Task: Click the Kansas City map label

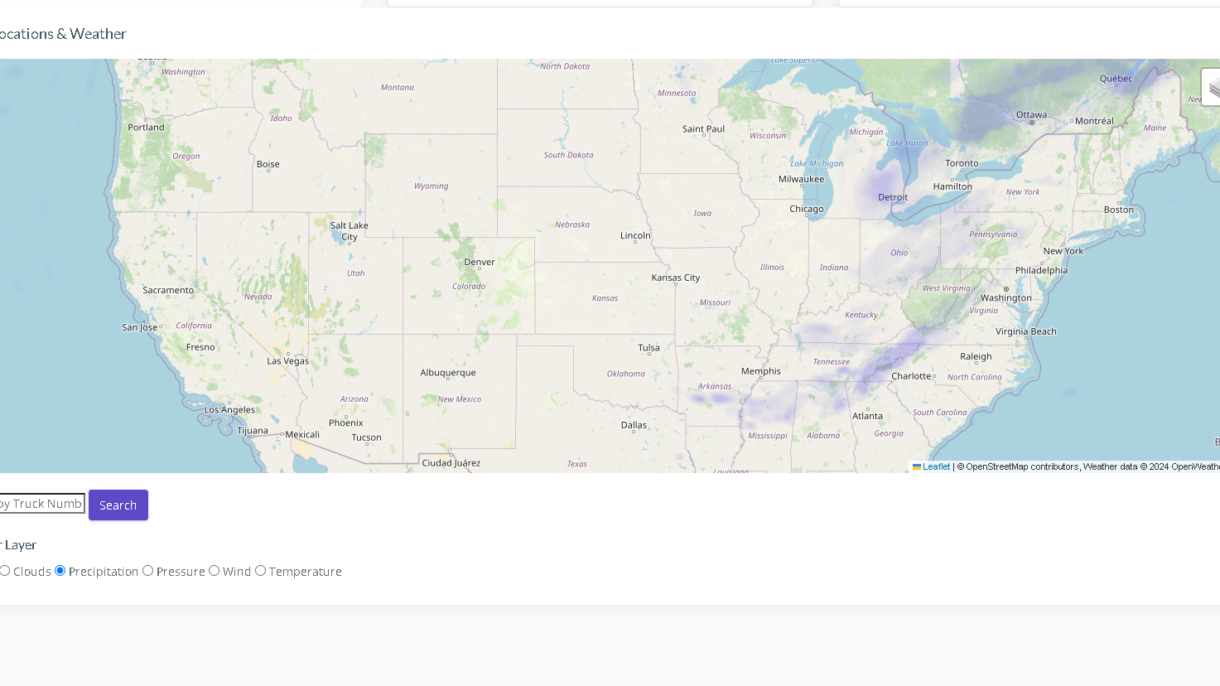Action: pos(676,277)
